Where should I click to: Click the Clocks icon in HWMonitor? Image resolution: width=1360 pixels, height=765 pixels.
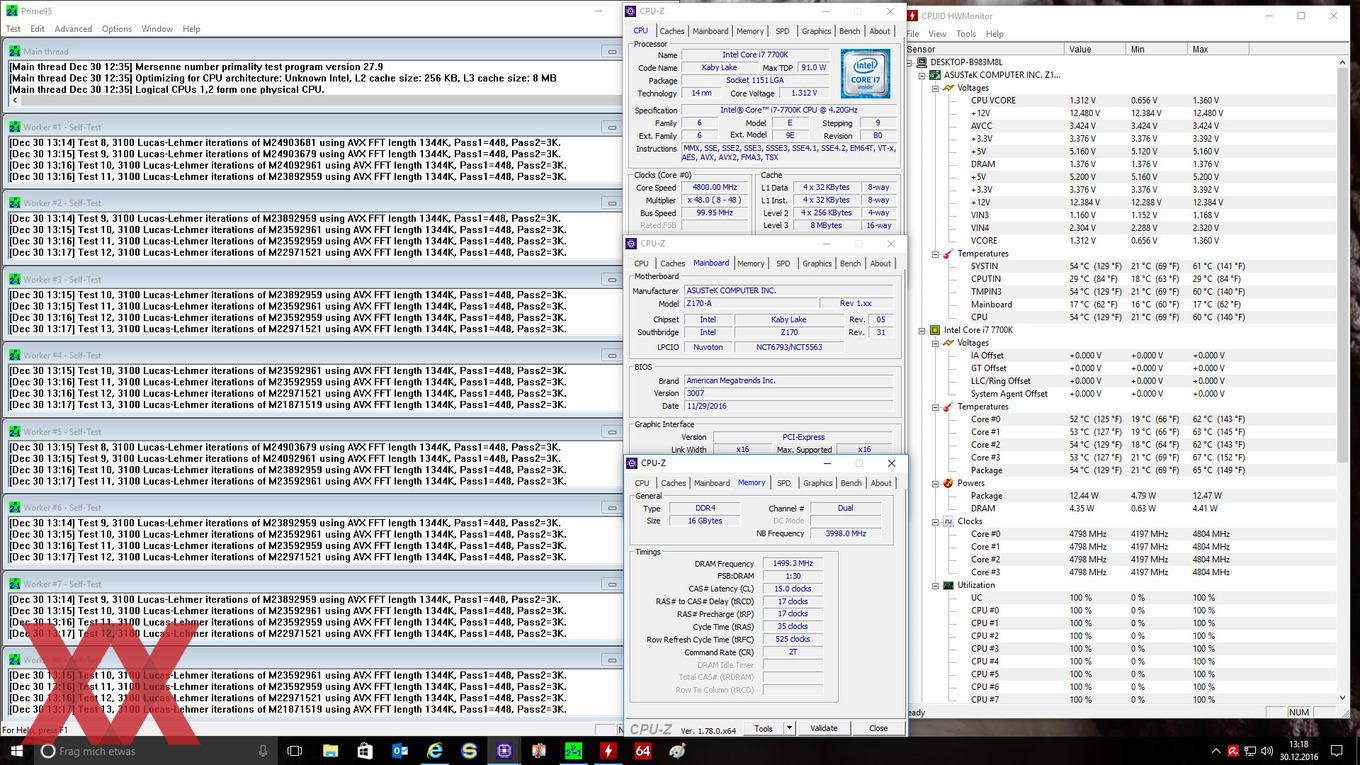click(948, 521)
